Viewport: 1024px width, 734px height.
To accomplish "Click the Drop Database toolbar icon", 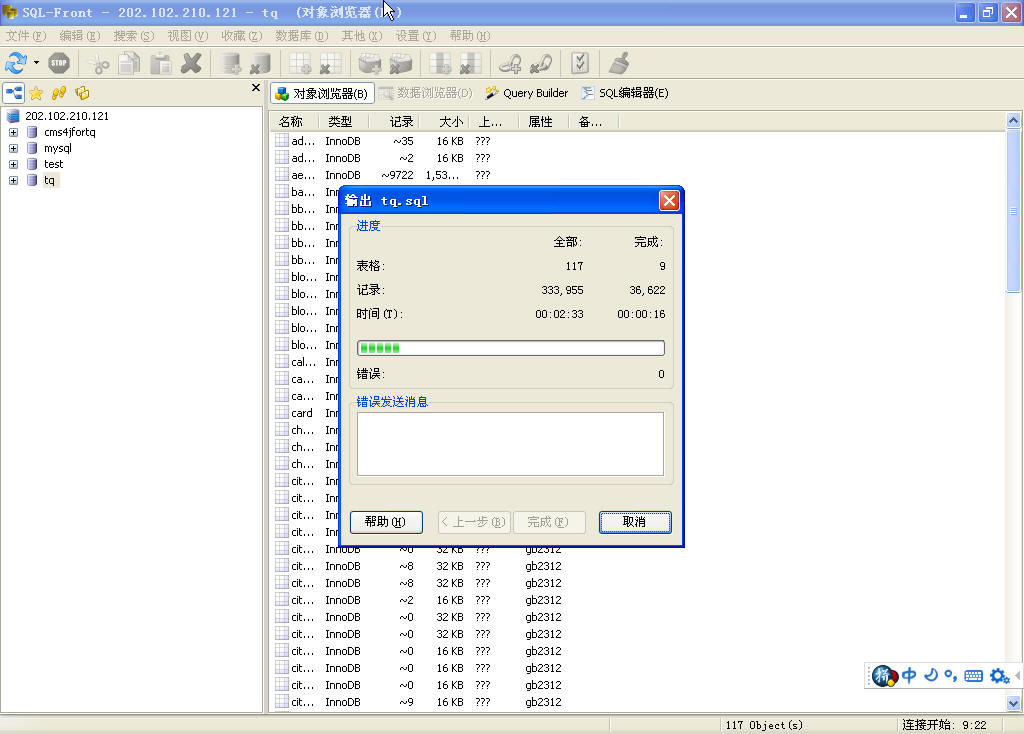I will (x=261, y=63).
